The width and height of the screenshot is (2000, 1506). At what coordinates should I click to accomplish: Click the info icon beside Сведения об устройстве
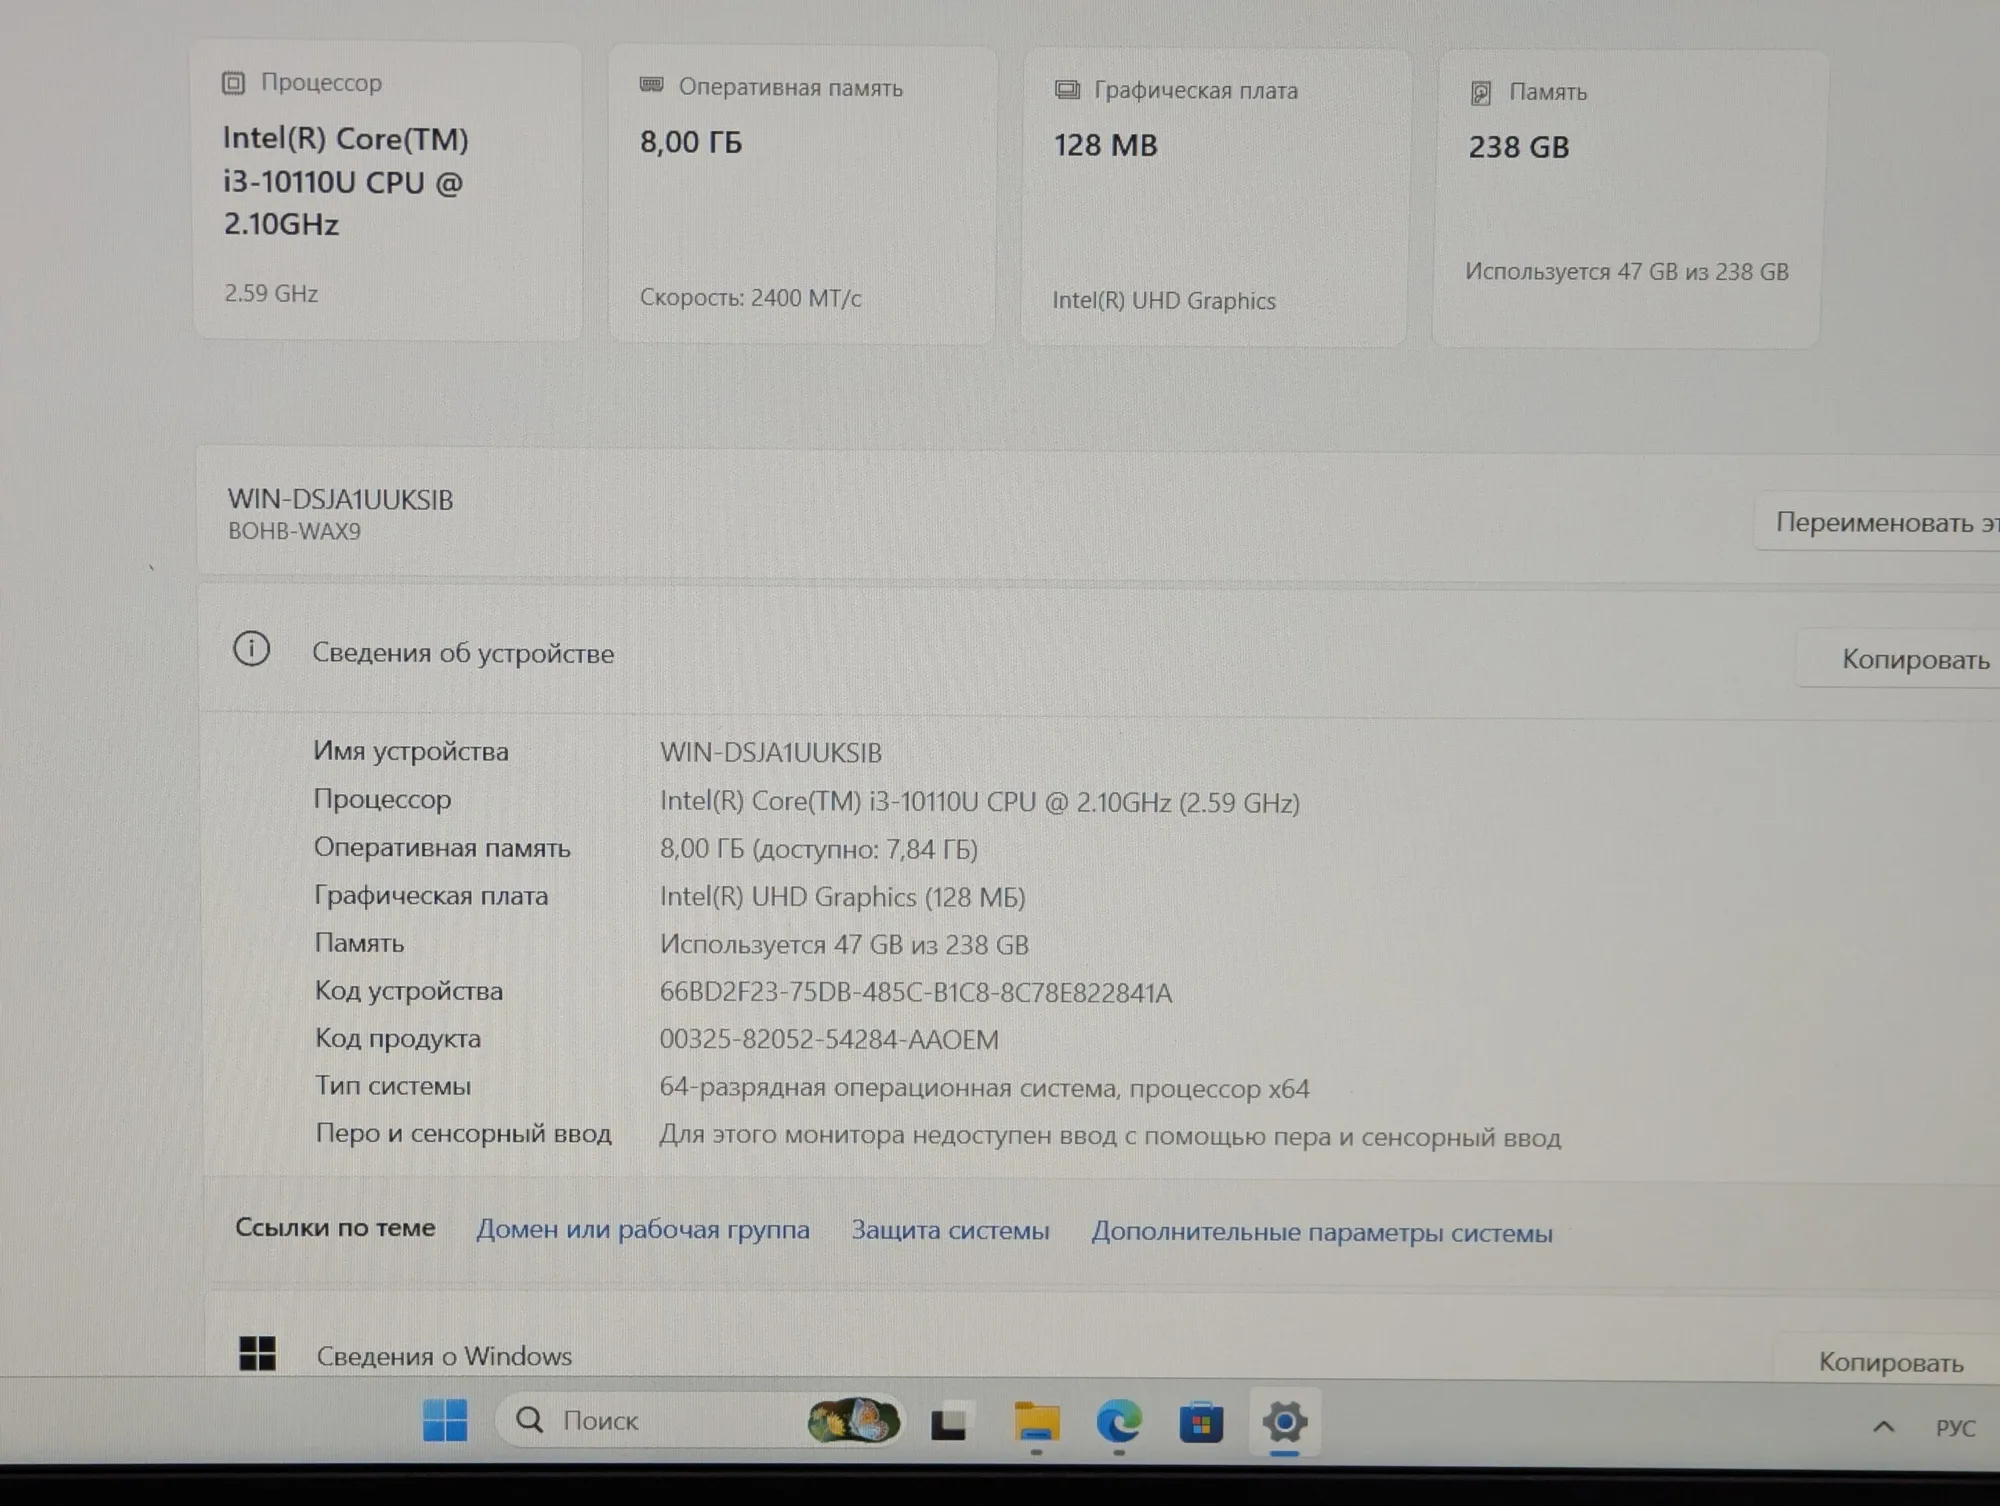251,649
